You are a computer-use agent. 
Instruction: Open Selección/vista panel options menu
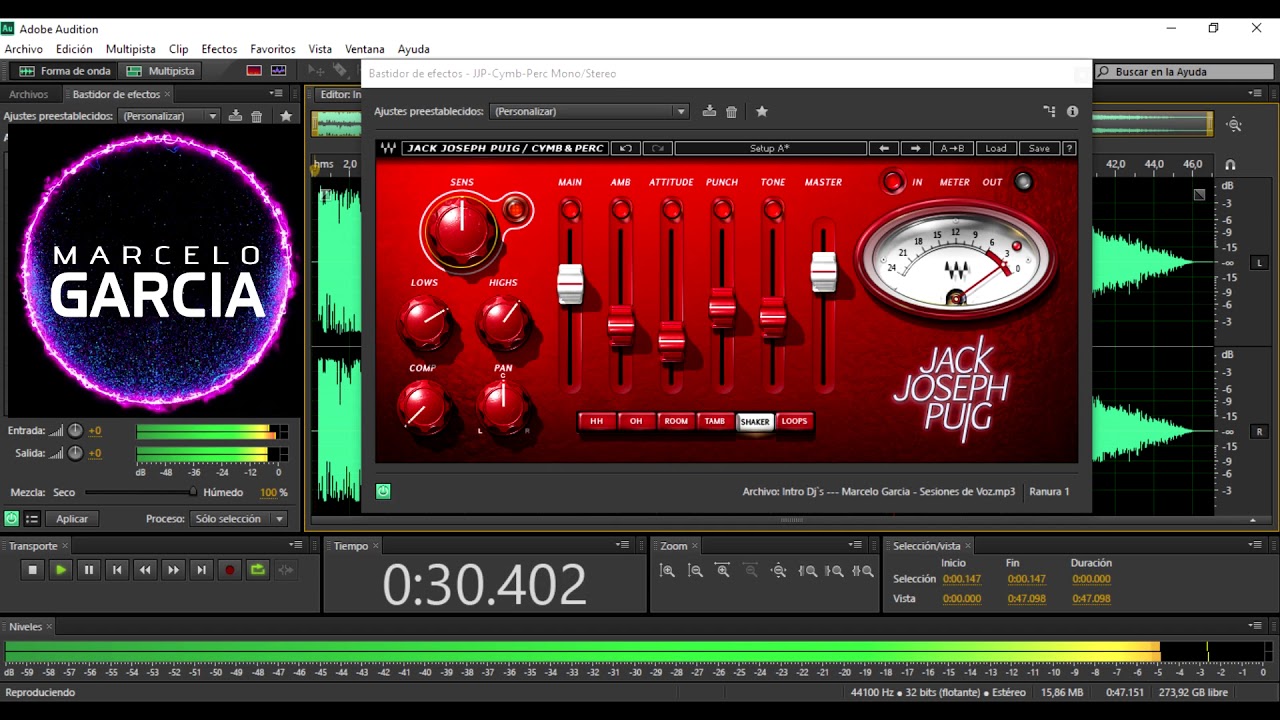pyautogui.click(x=1256, y=545)
